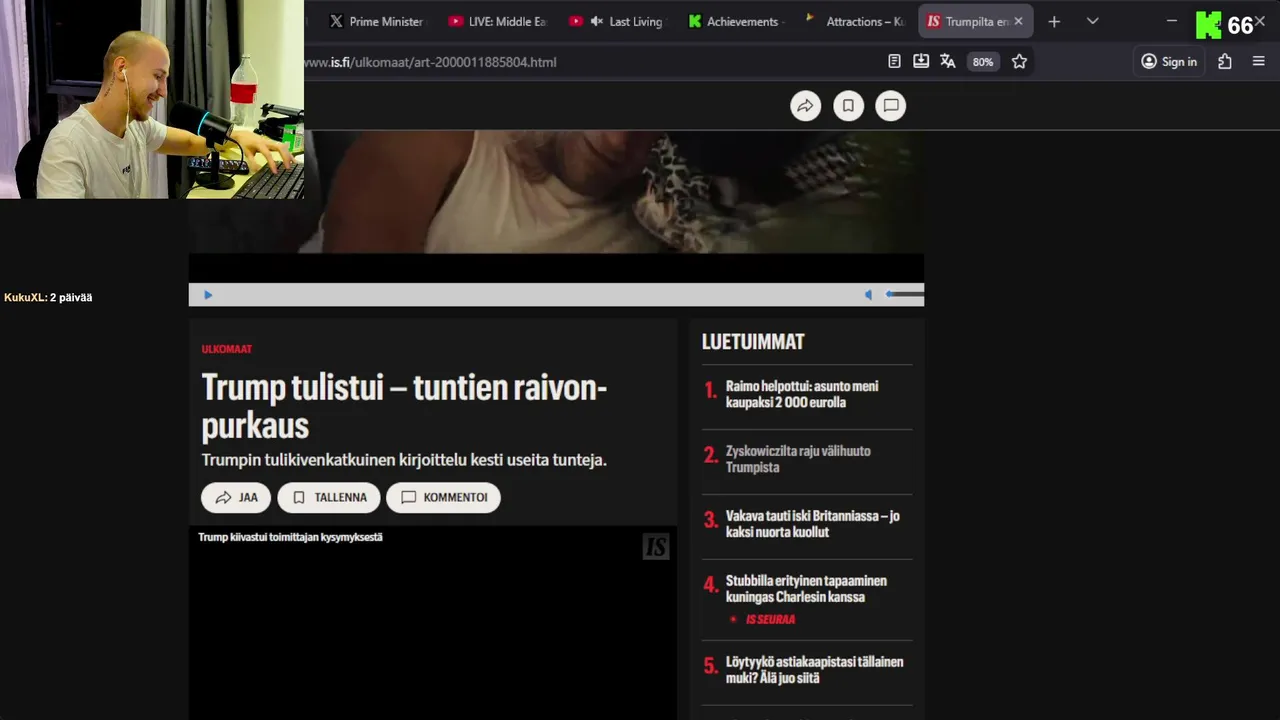
Task: Click the streamer webcam overlay
Action: click(152, 99)
